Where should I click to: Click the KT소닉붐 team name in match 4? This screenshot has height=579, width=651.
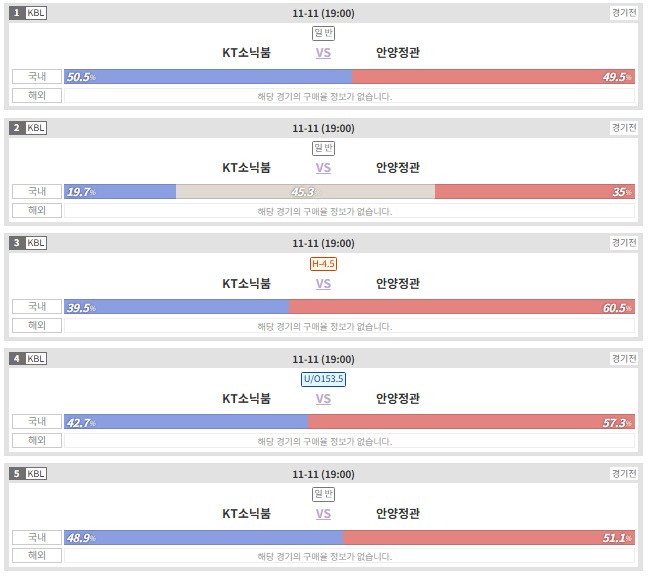246,399
